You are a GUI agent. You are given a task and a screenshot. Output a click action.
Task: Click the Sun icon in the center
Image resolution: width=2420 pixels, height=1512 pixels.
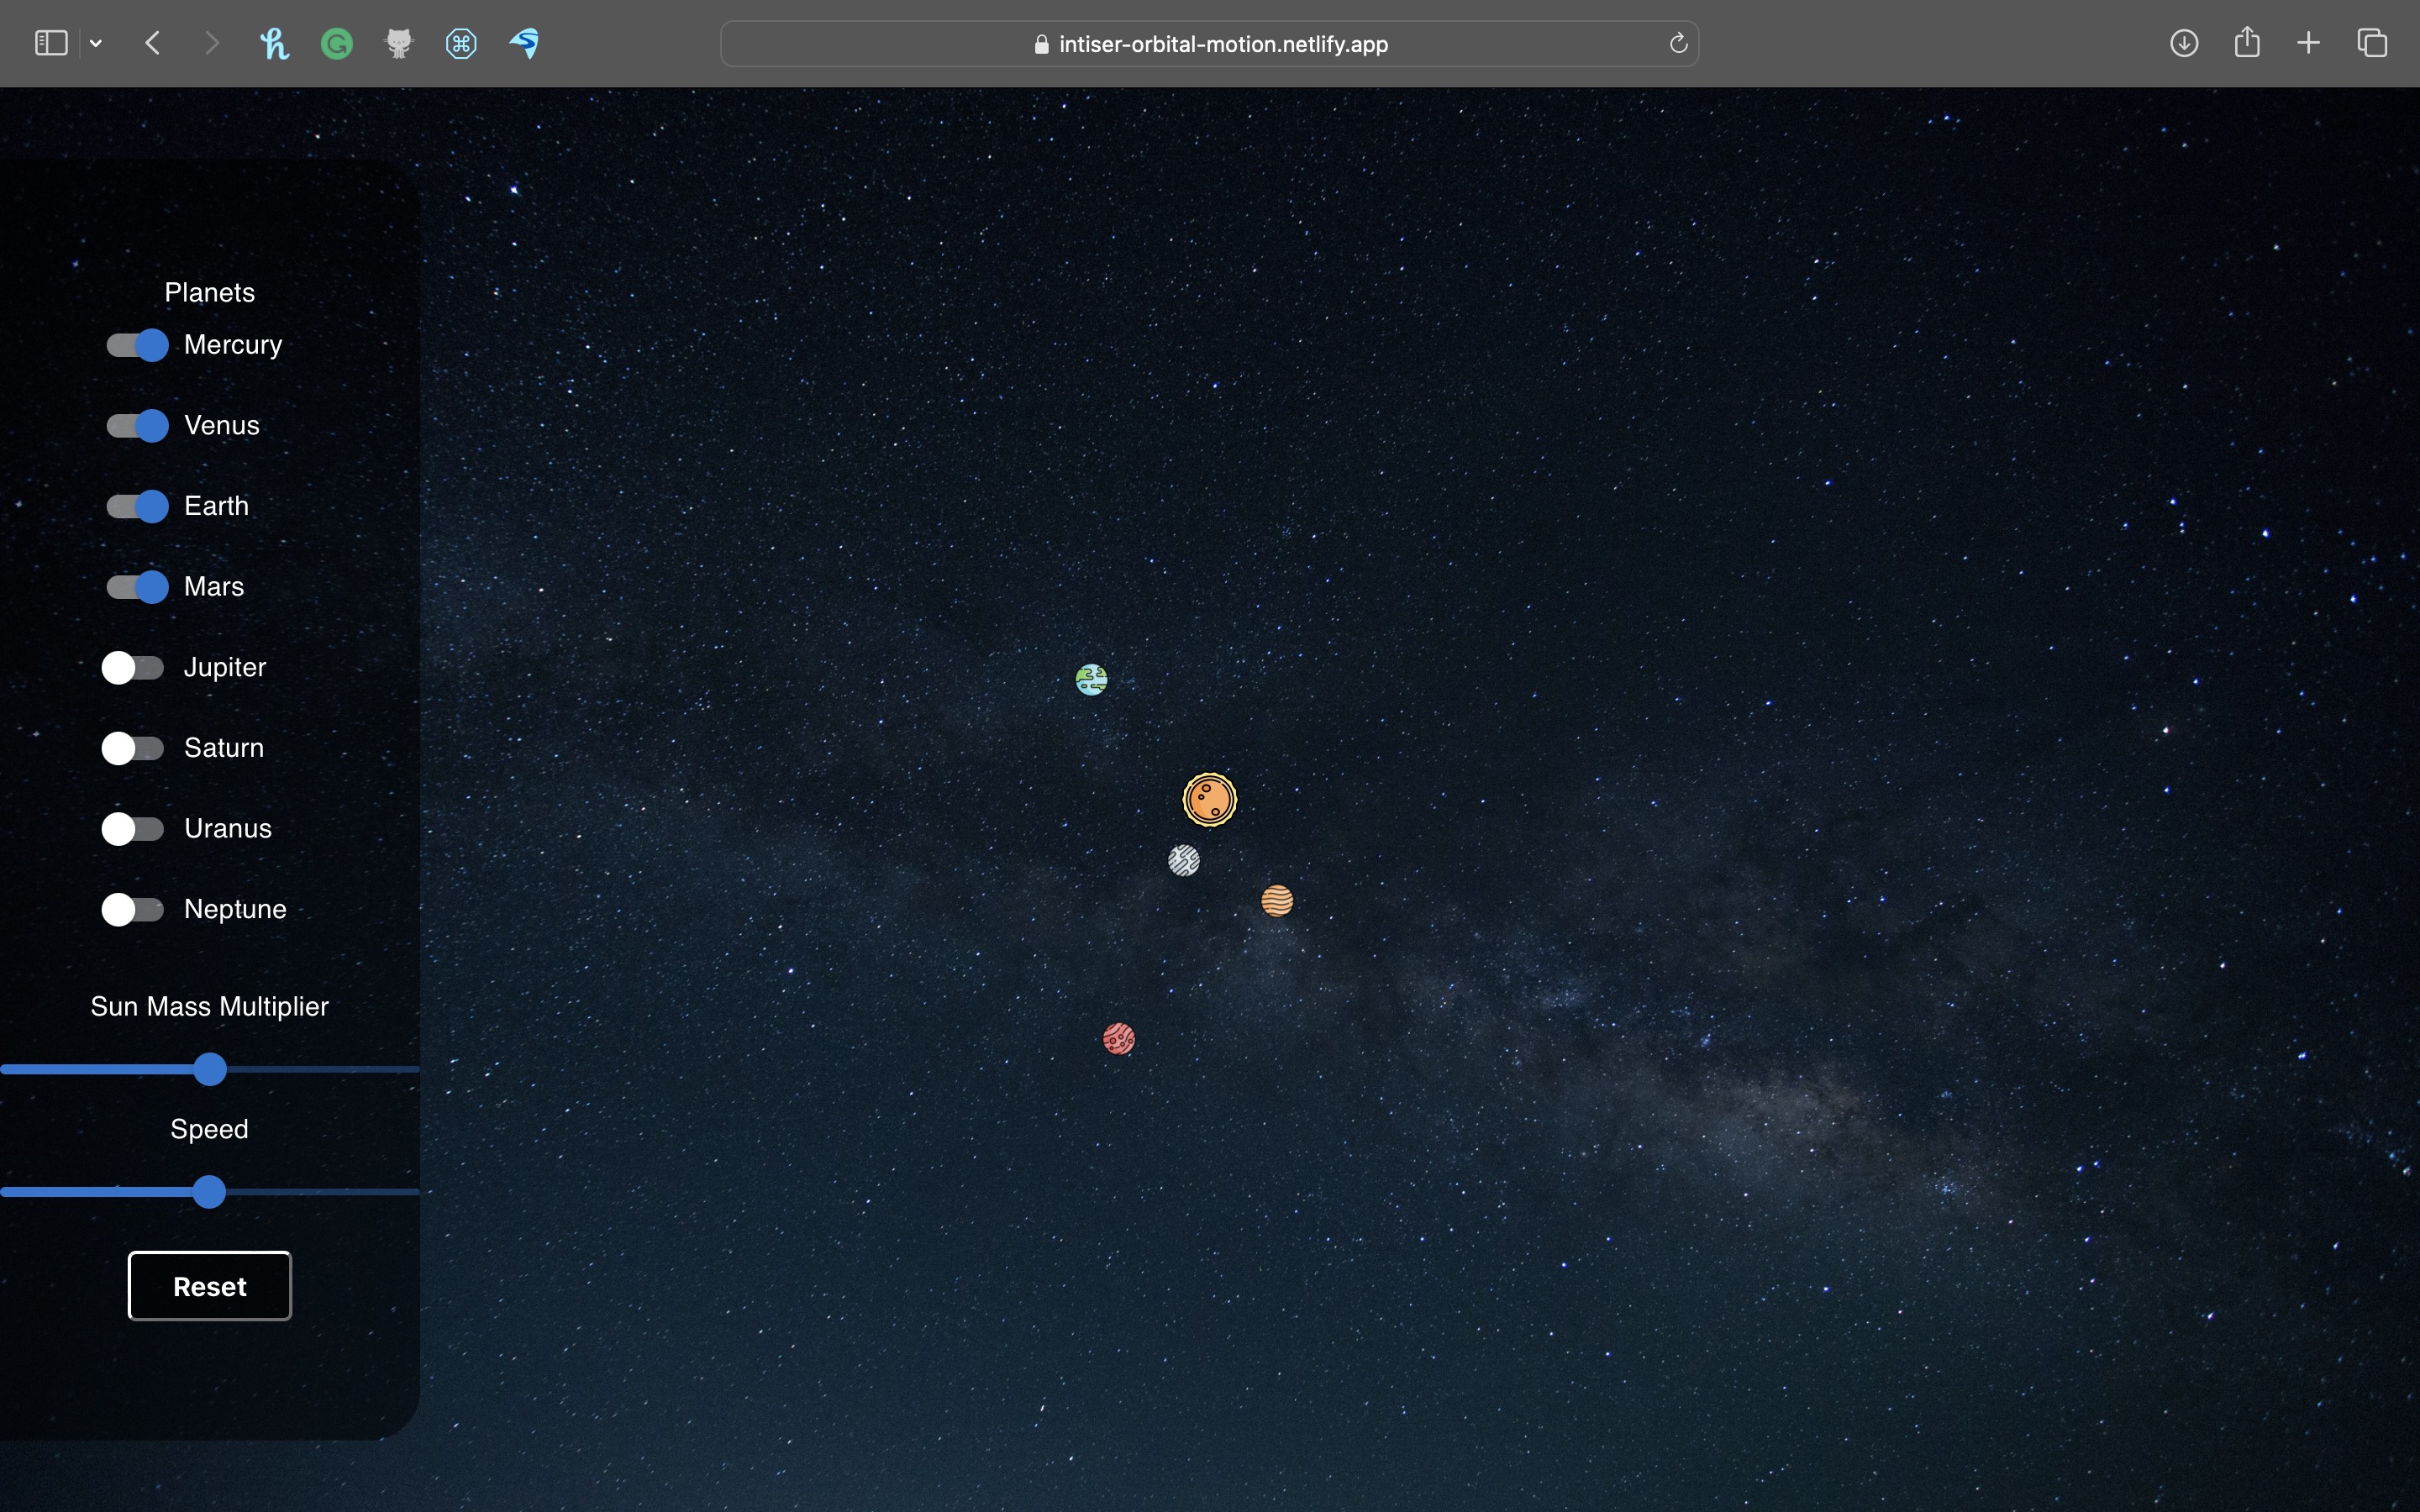(1210, 800)
